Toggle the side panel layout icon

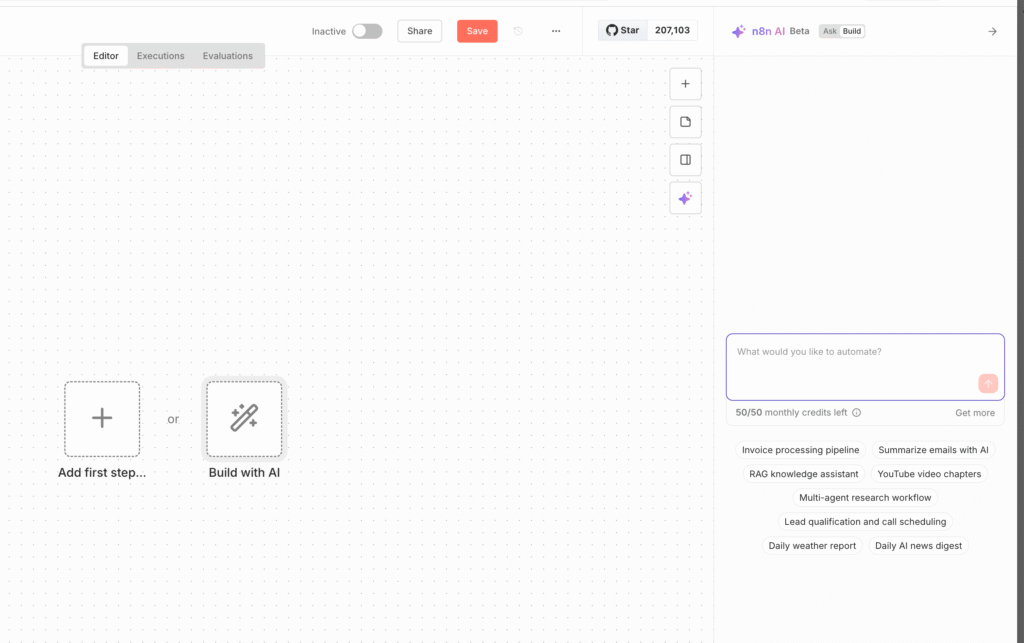[685, 160]
